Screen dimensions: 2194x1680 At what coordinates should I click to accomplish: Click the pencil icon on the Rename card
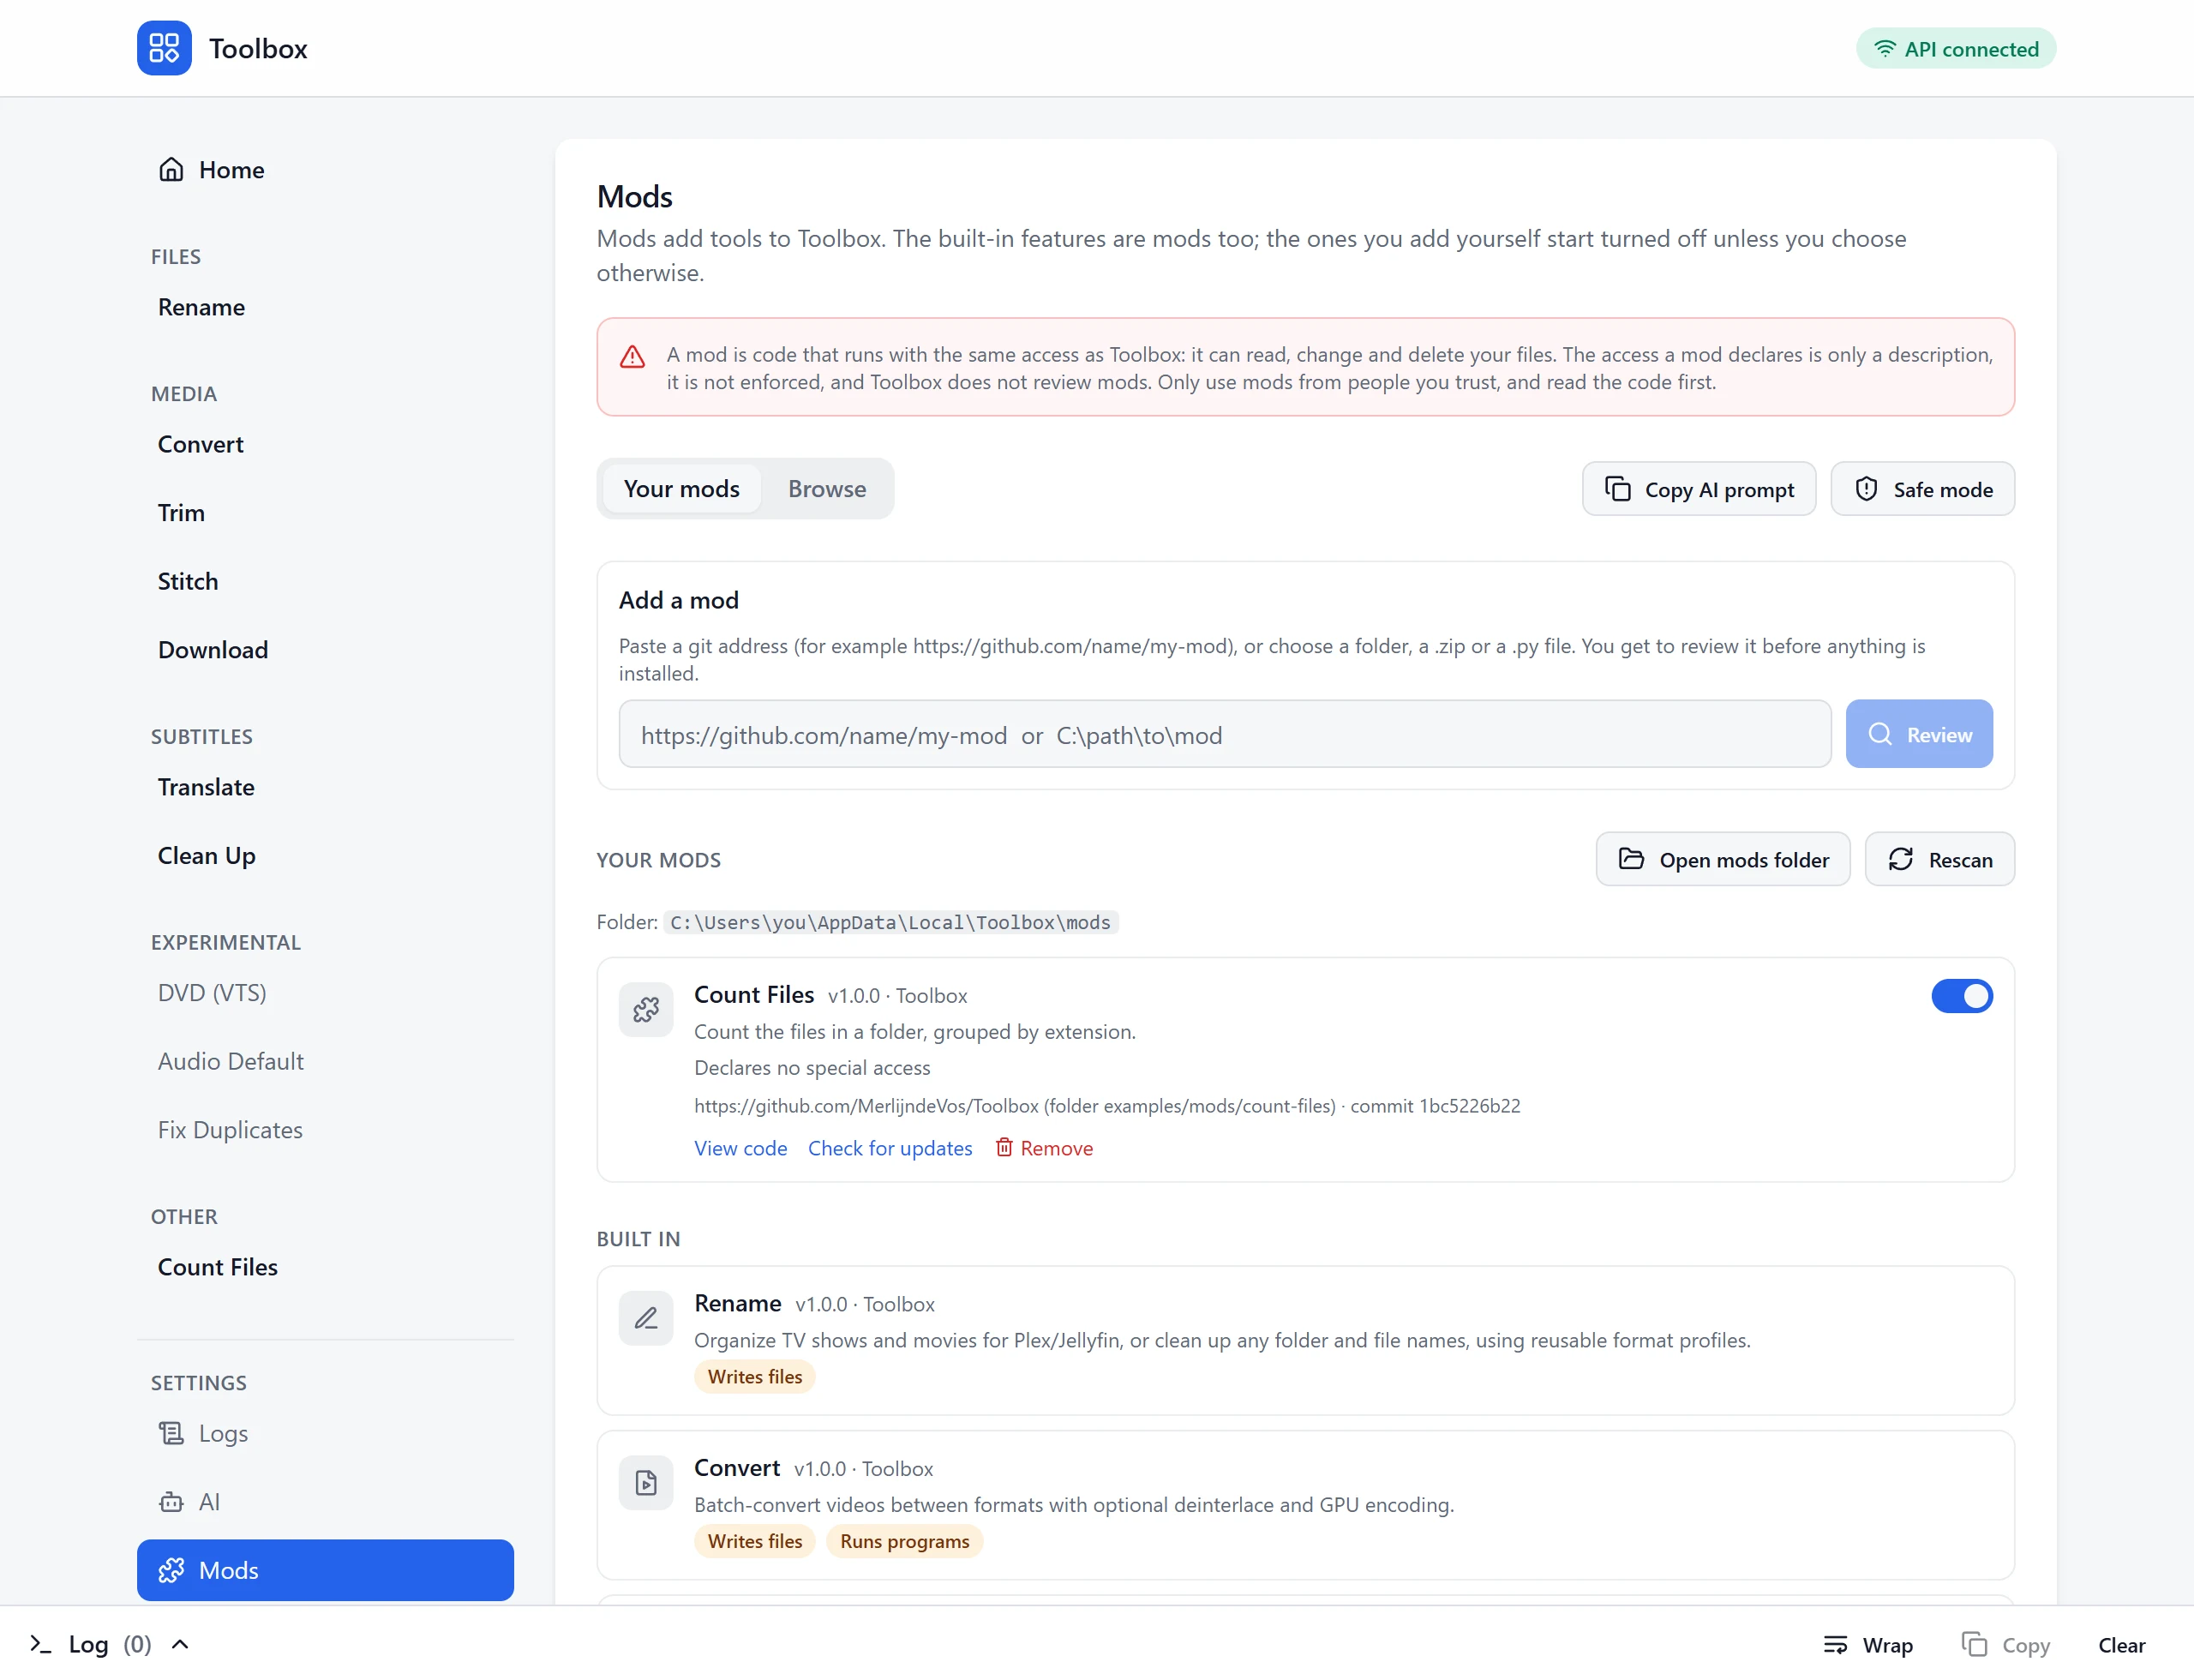[646, 1319]
